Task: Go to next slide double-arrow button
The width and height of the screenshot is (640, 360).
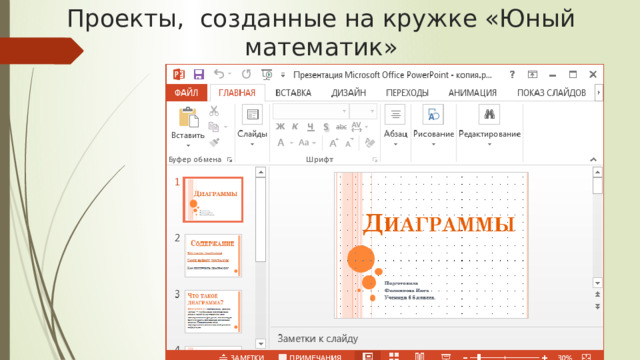Action: click(x=598, y=307)
